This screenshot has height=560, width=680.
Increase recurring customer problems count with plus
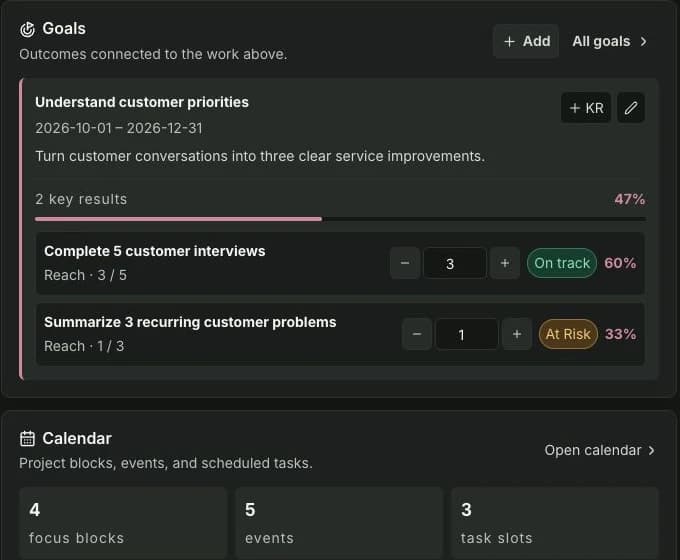517,334
